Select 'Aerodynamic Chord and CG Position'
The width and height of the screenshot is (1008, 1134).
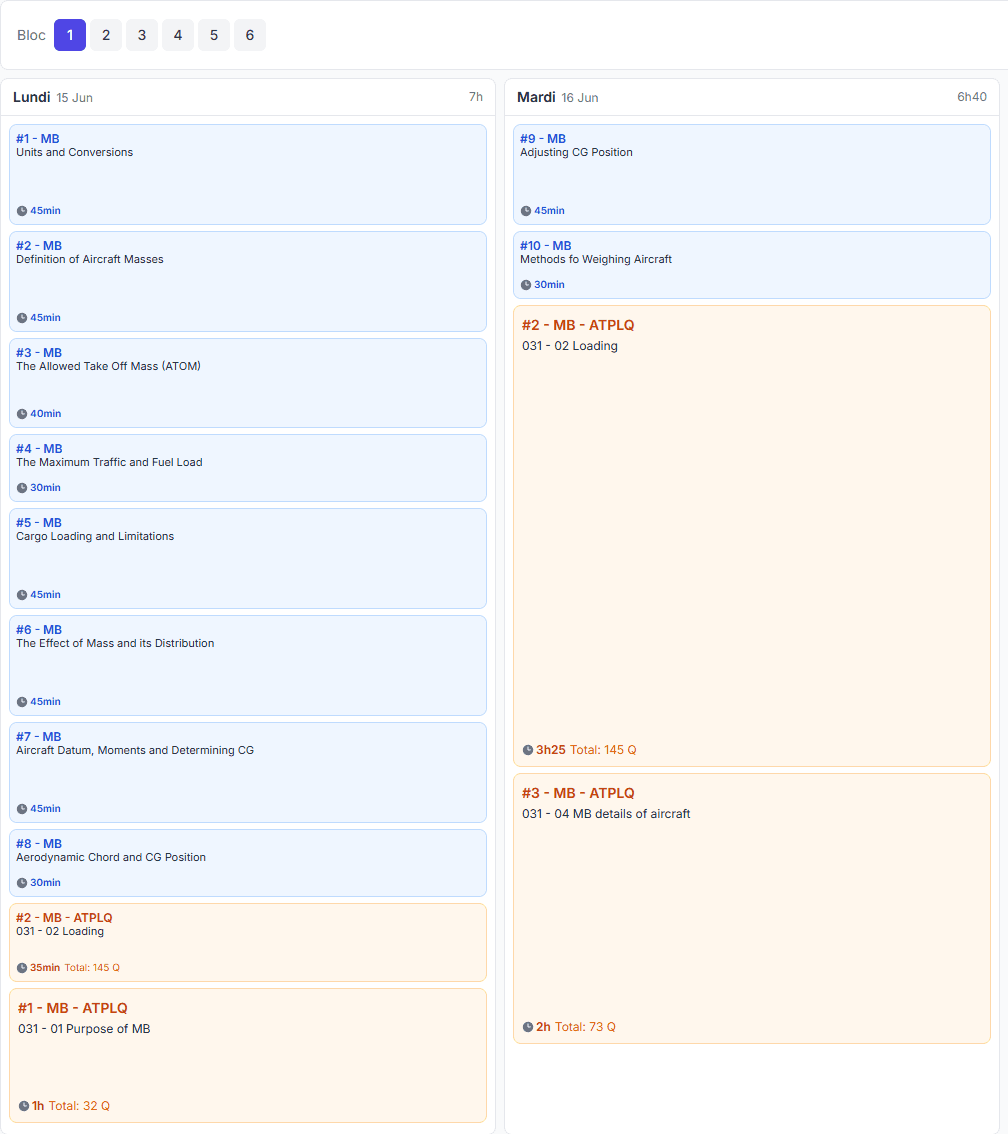click(111, 858)
